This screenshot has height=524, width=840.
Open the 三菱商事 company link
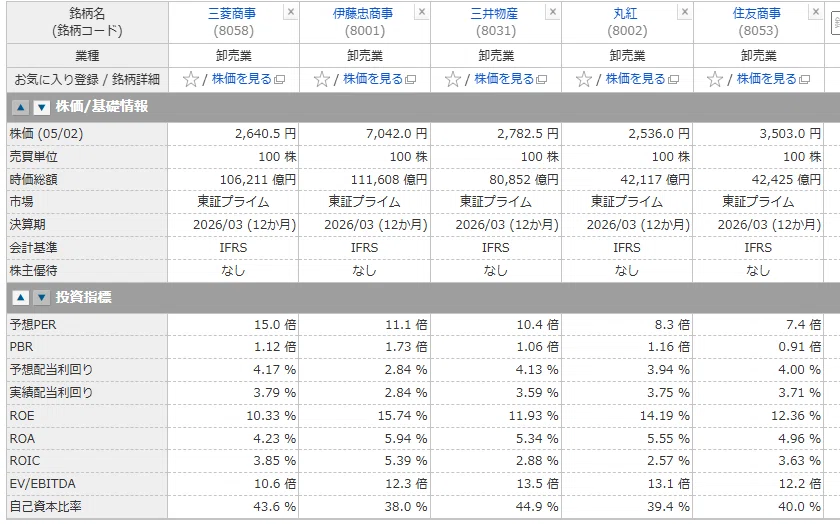point(232,13)
